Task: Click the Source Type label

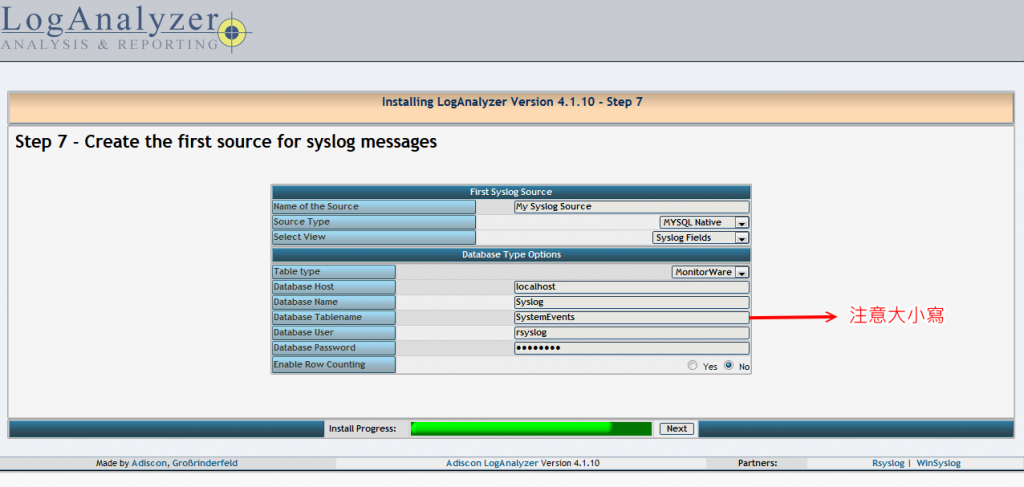Action: [374, 222]
